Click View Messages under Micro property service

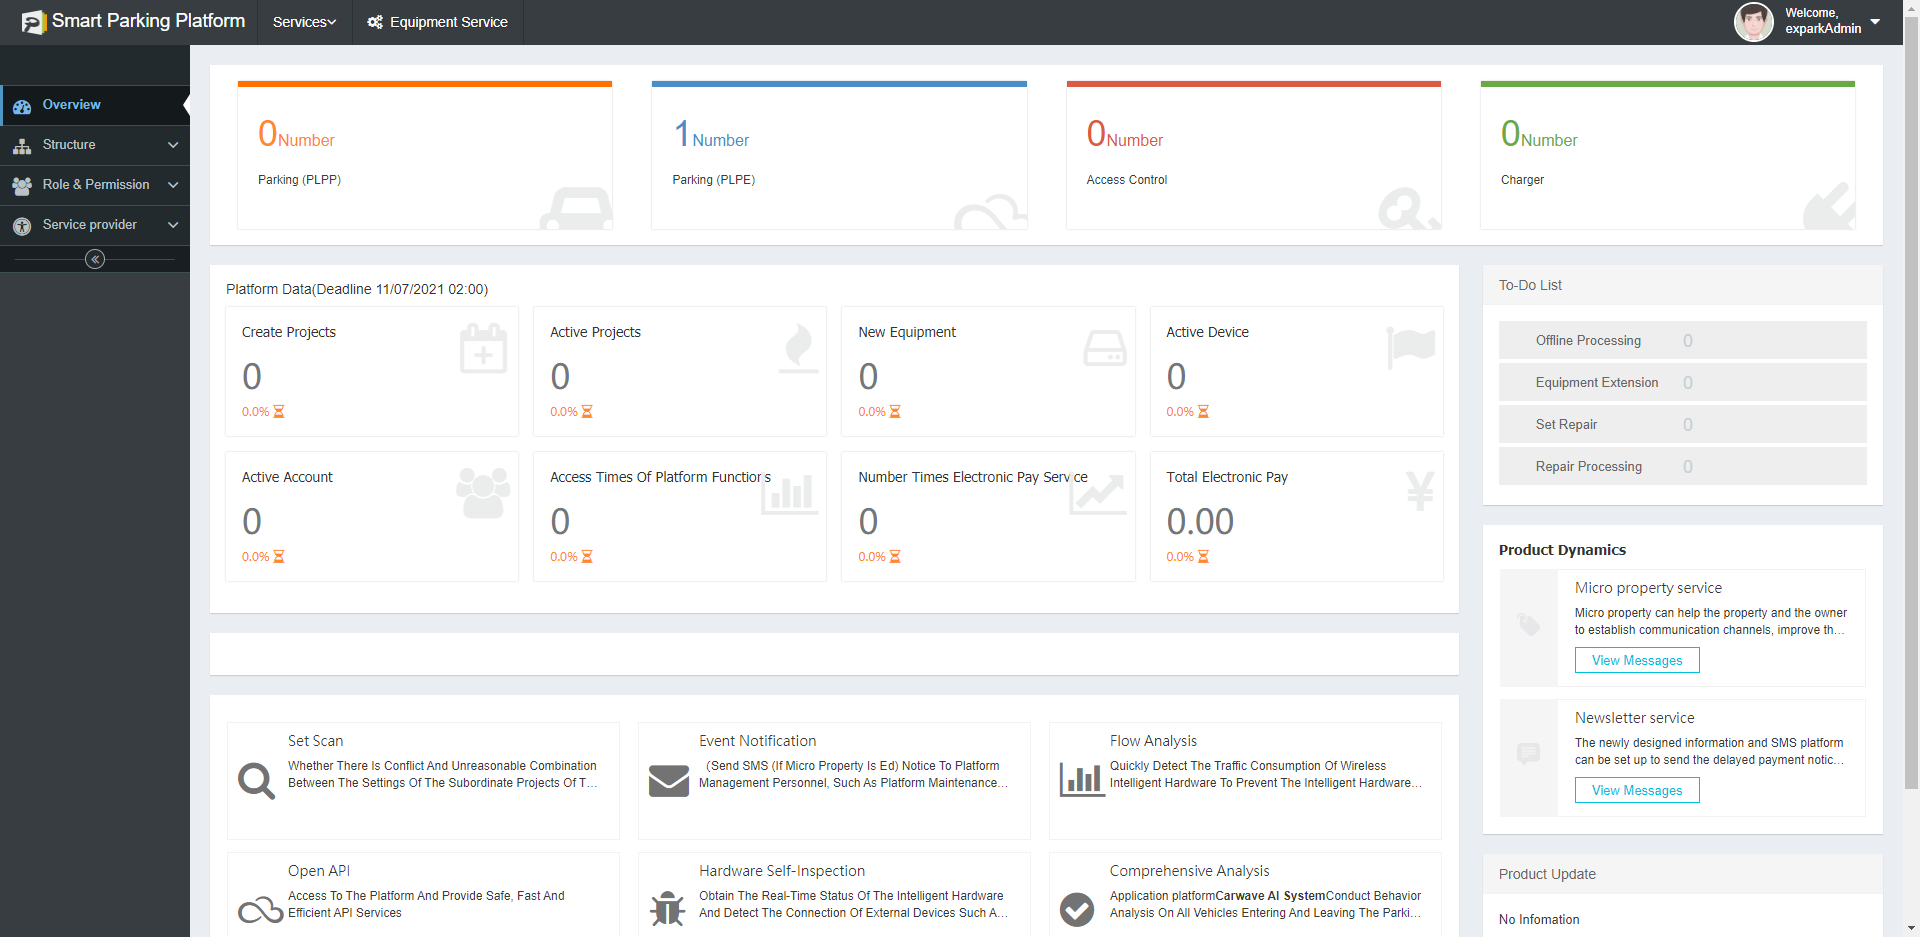pos(1637,661)
